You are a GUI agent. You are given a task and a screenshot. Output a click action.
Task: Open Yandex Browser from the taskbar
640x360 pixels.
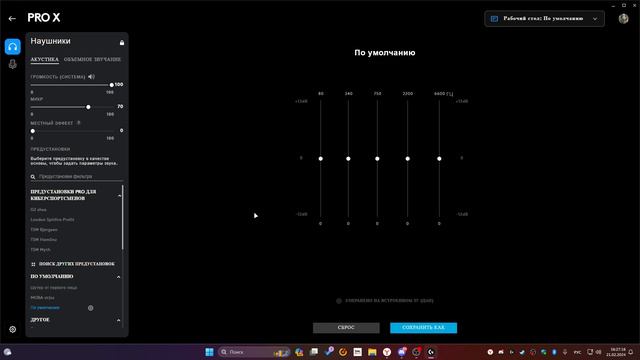pyautogui.click(x=387, y=352)
